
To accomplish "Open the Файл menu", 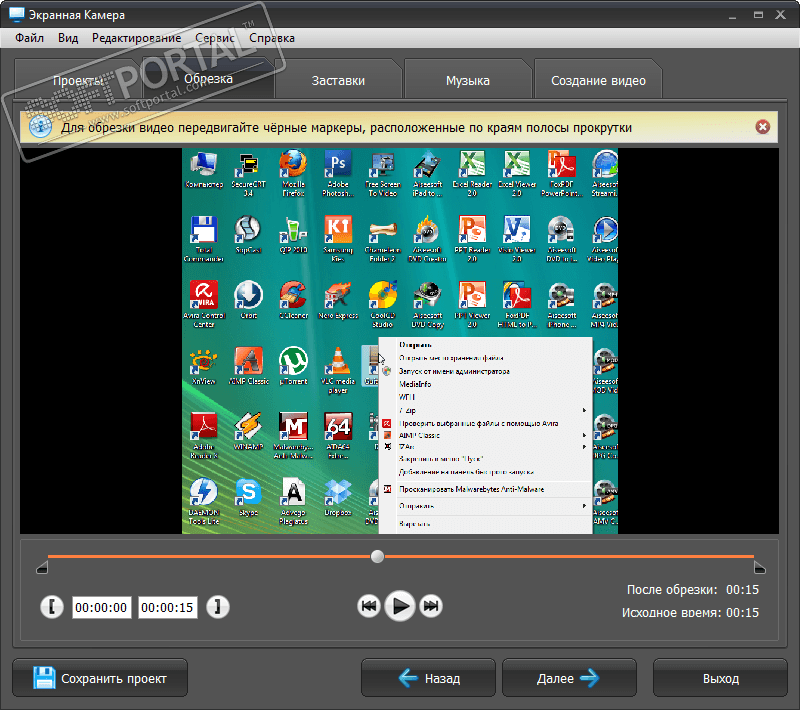I will click(x=29, y=38).
